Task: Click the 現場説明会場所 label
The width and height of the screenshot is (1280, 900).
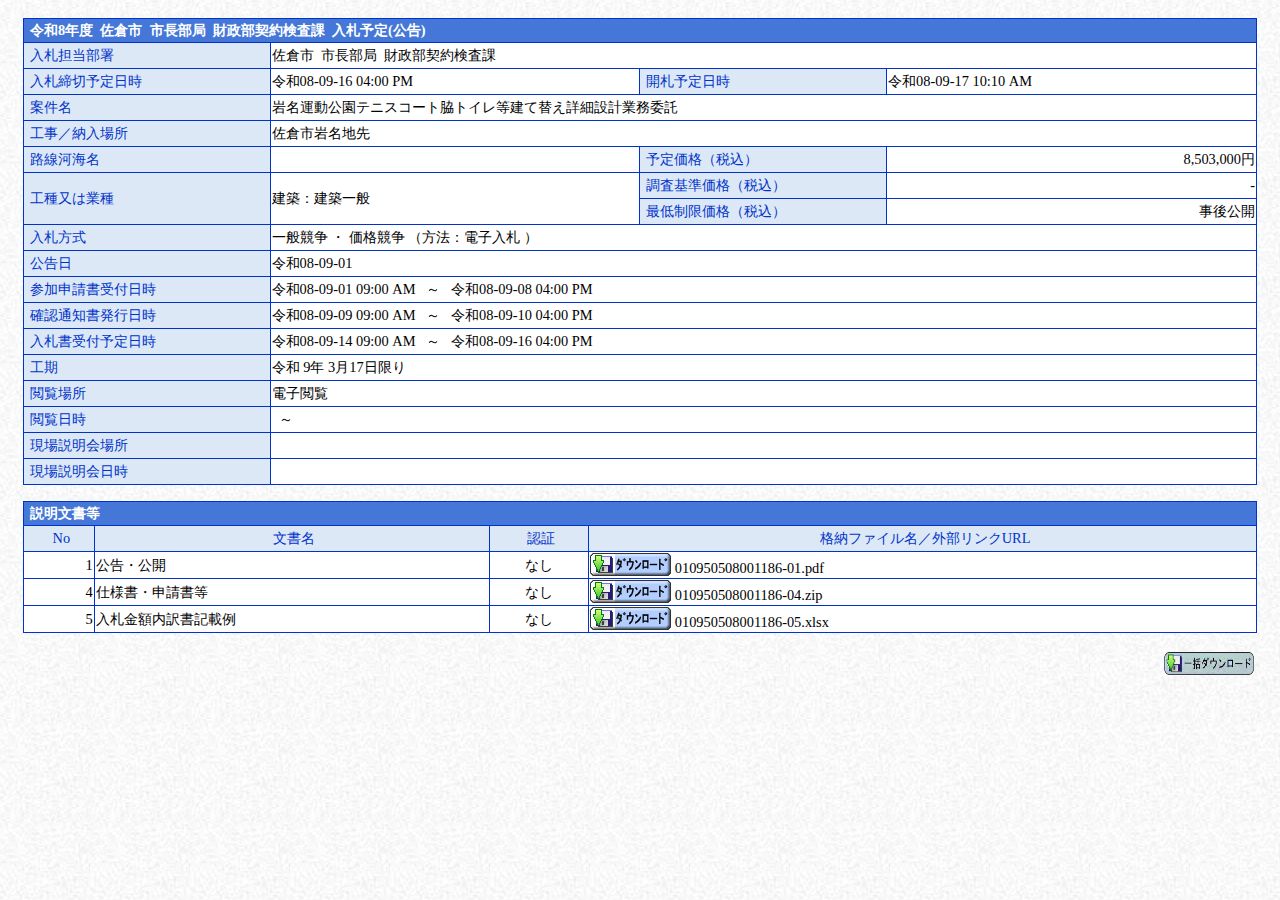Action: point(147,445)
